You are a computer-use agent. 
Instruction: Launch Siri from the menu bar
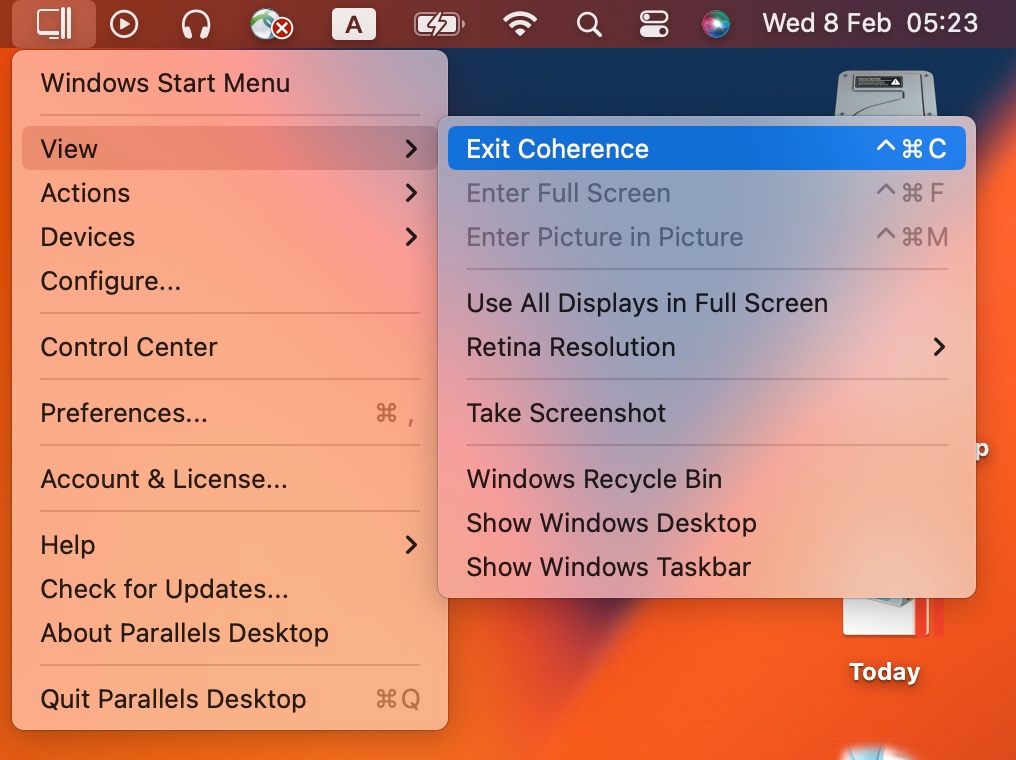(716, 24)
